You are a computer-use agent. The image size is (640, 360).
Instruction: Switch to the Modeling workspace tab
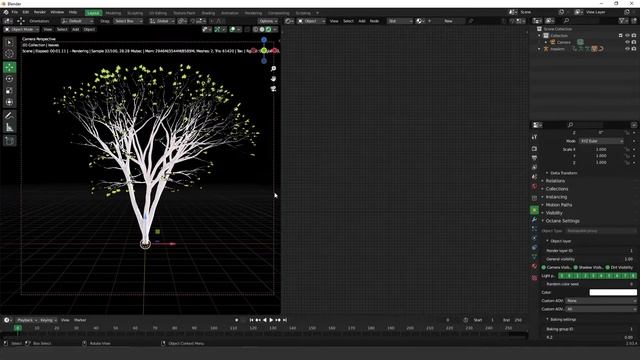pos(113,13)
